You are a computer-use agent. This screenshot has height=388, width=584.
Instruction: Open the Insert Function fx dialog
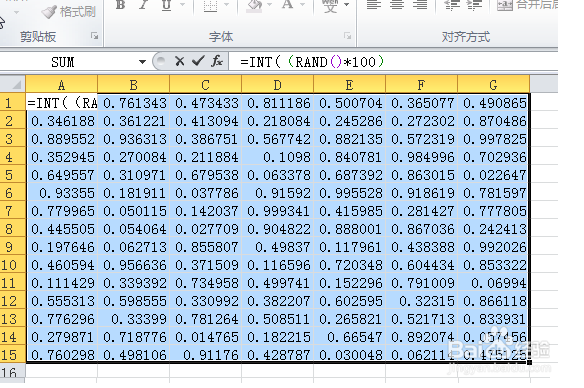point(217,61)
